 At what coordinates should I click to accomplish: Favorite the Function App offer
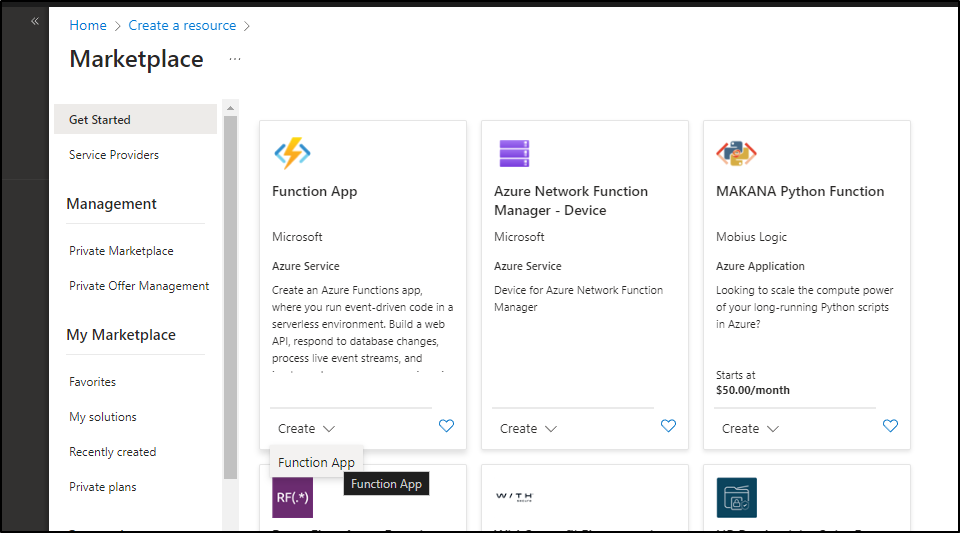point(446,426)
